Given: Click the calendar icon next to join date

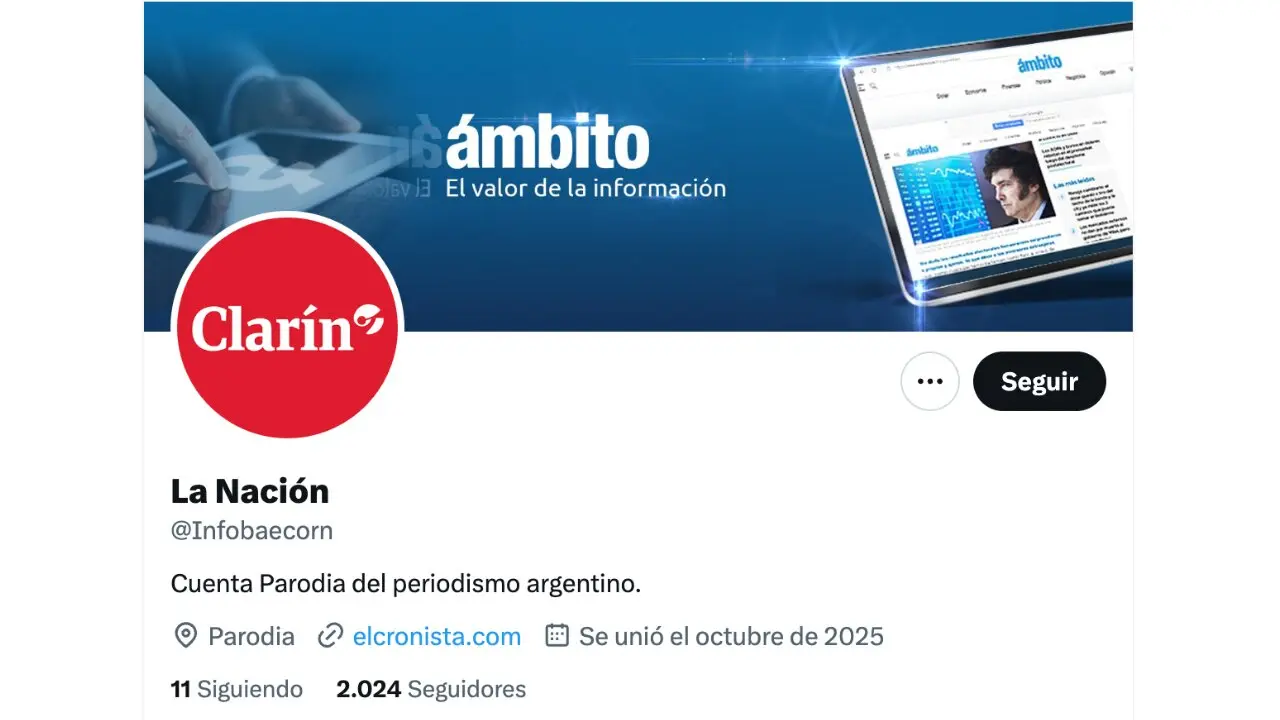Looking at the screenshot, I should click(x=557, y=636).
